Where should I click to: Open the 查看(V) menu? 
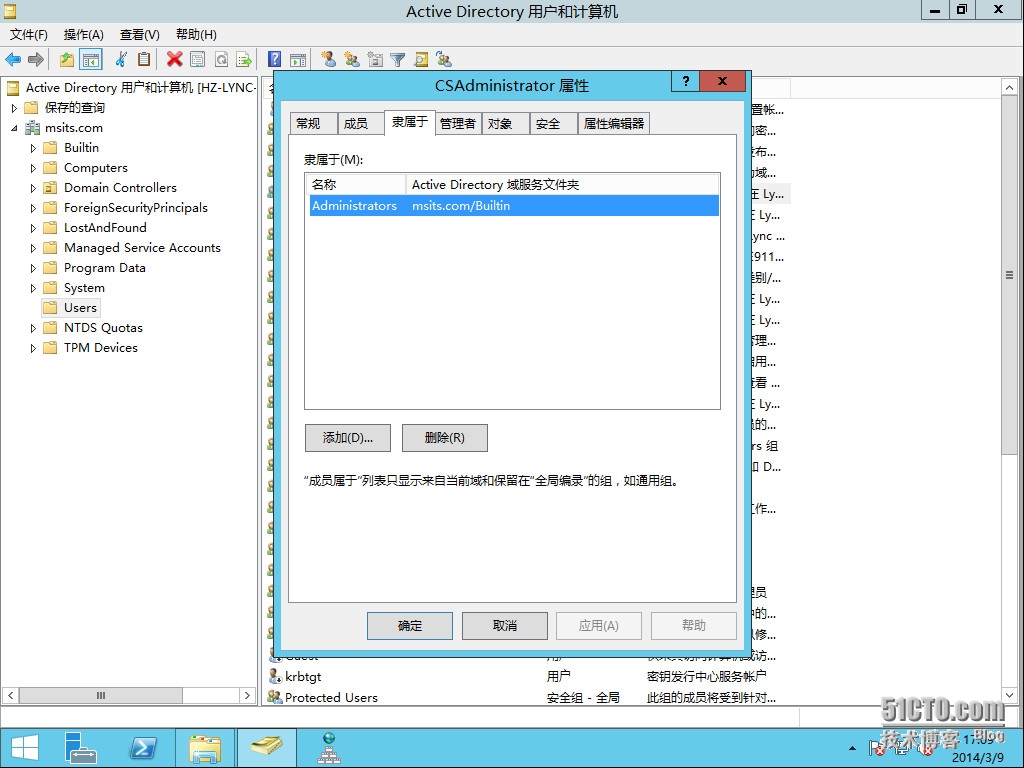140,35
